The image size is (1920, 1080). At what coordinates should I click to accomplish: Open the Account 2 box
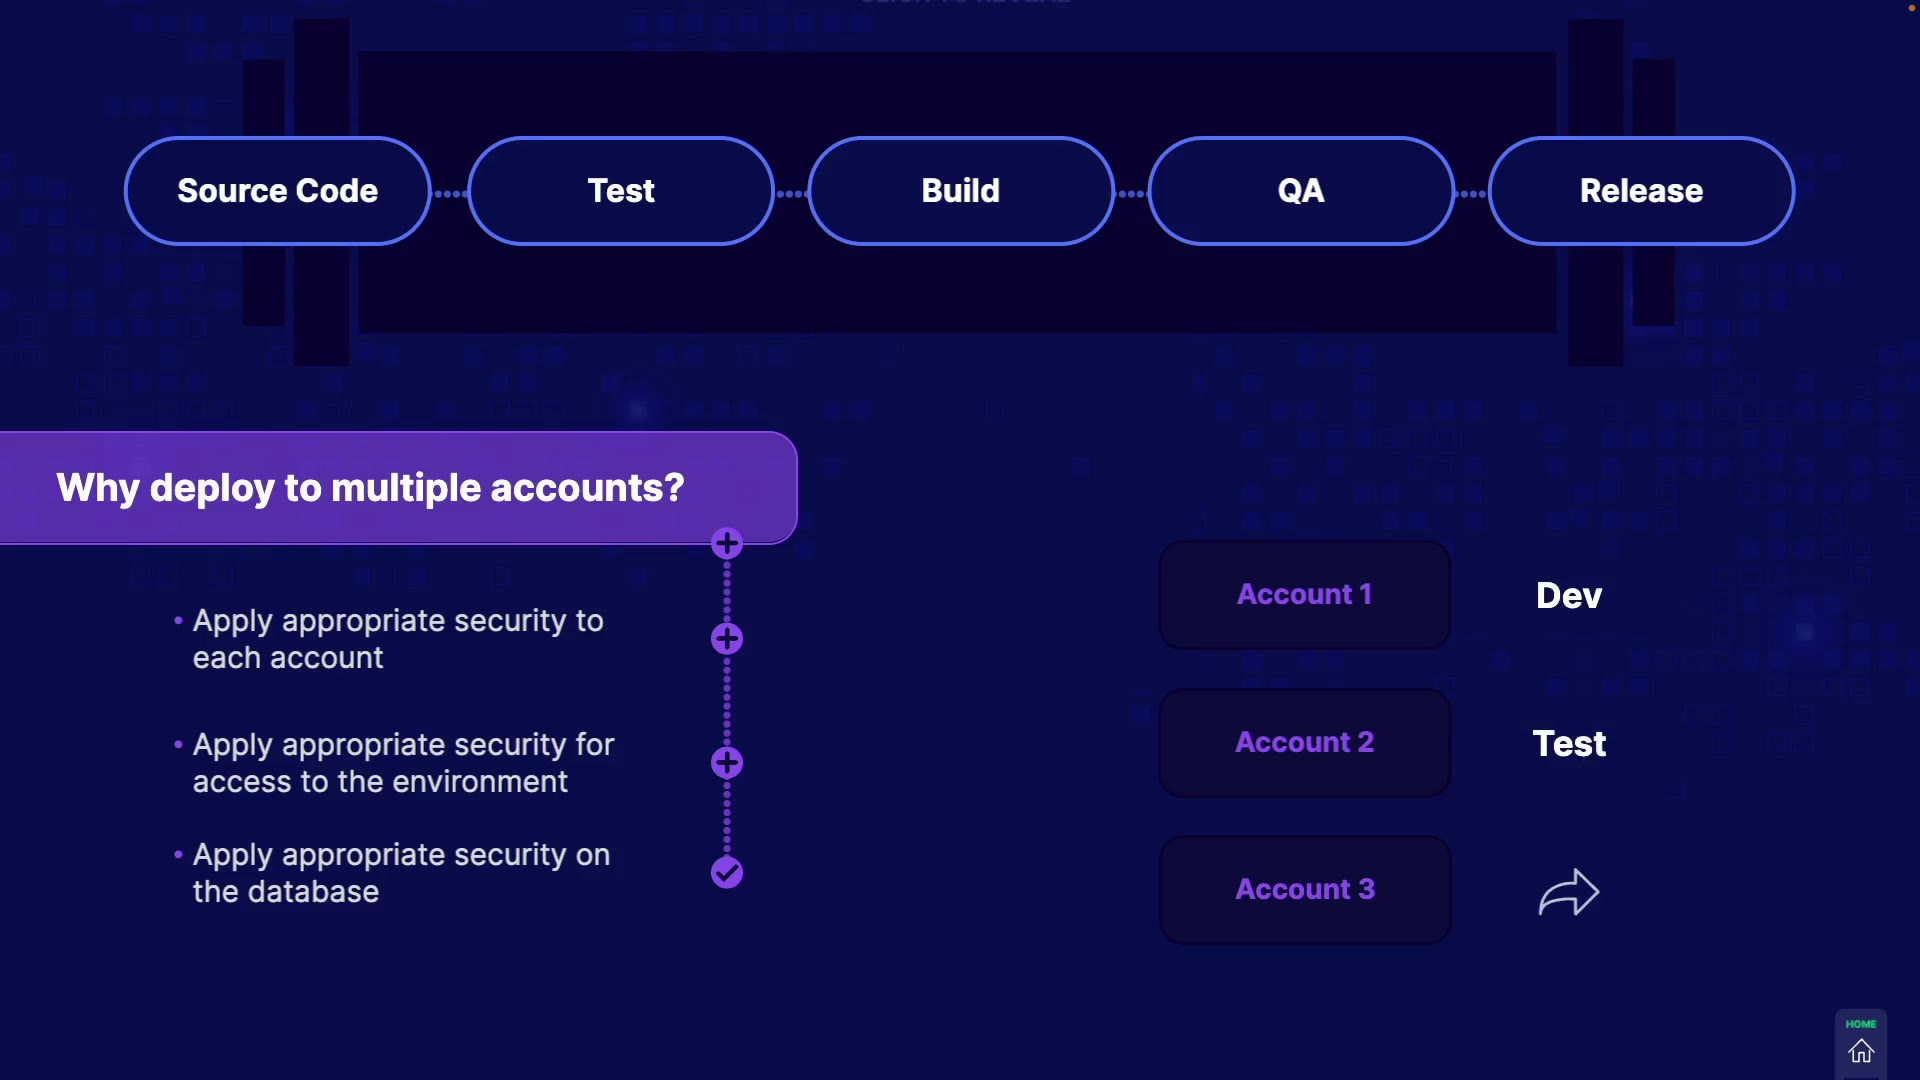[x=1304, y=743]
